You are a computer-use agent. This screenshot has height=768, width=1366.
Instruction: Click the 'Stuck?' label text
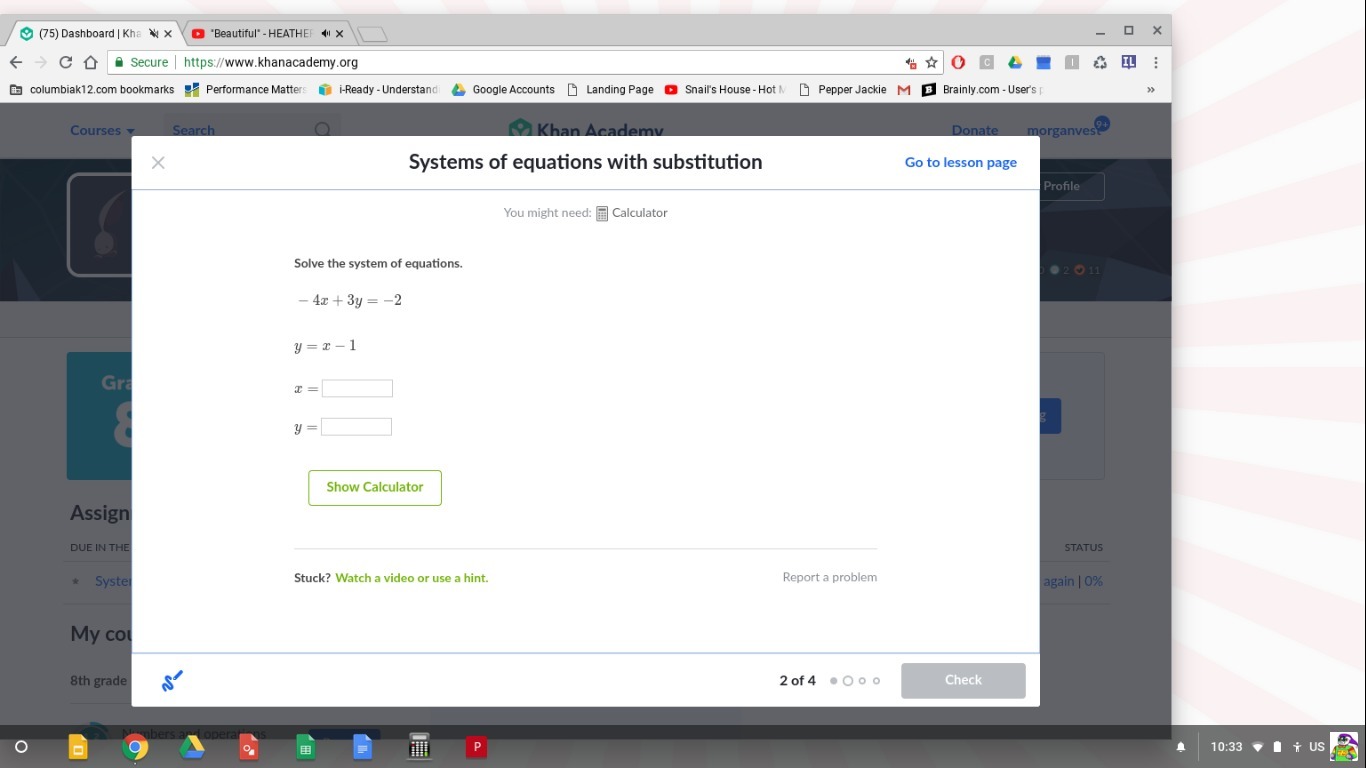point(312,578)
